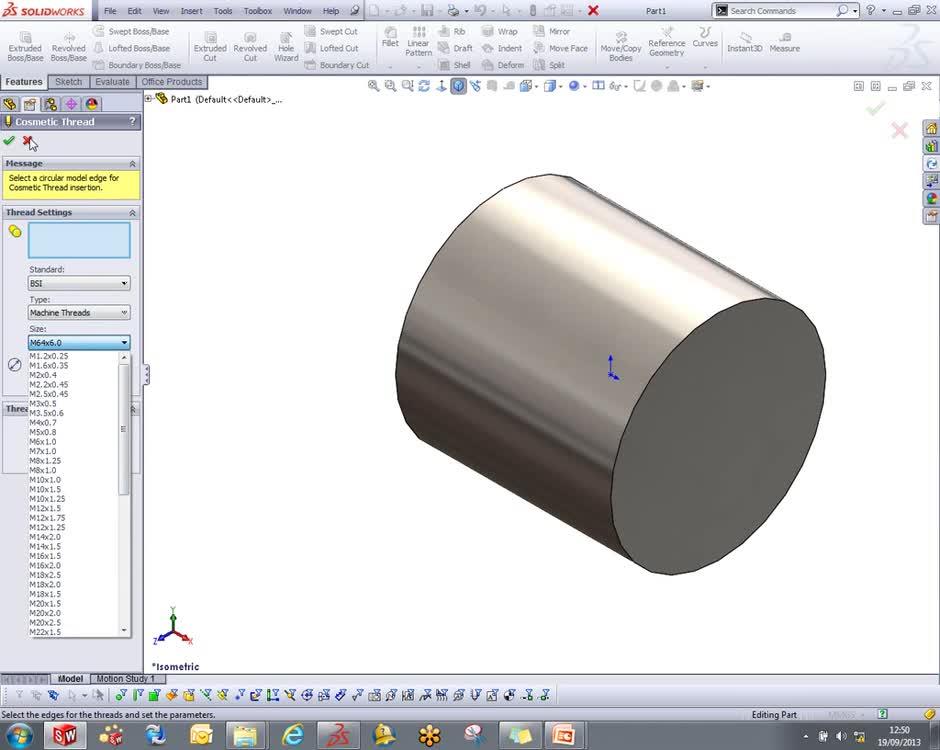940x750 pixels.
Task: Switch to Motion Study 1 tab
Action: (125, 679)
